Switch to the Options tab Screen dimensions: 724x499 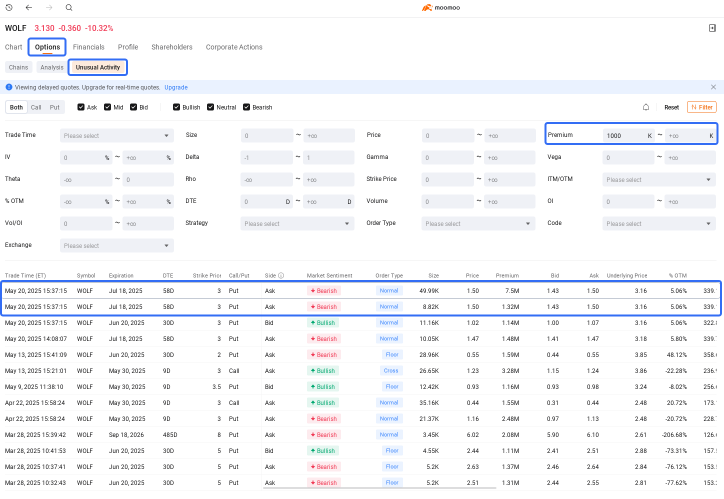47,47
